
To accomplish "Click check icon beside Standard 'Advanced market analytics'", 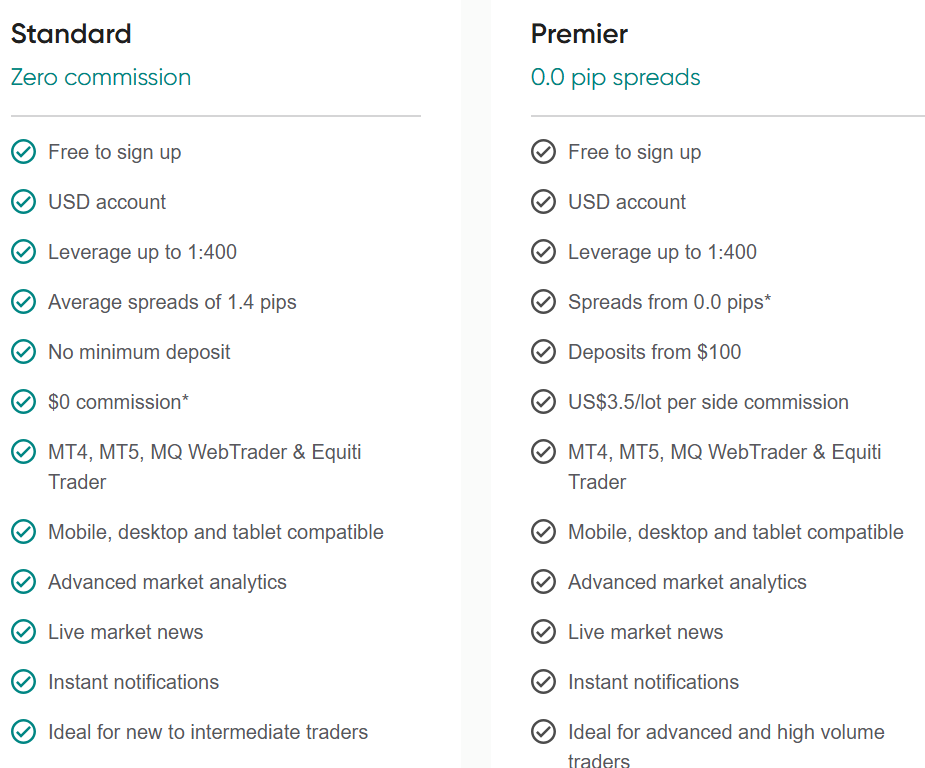I will coord(23,582).
